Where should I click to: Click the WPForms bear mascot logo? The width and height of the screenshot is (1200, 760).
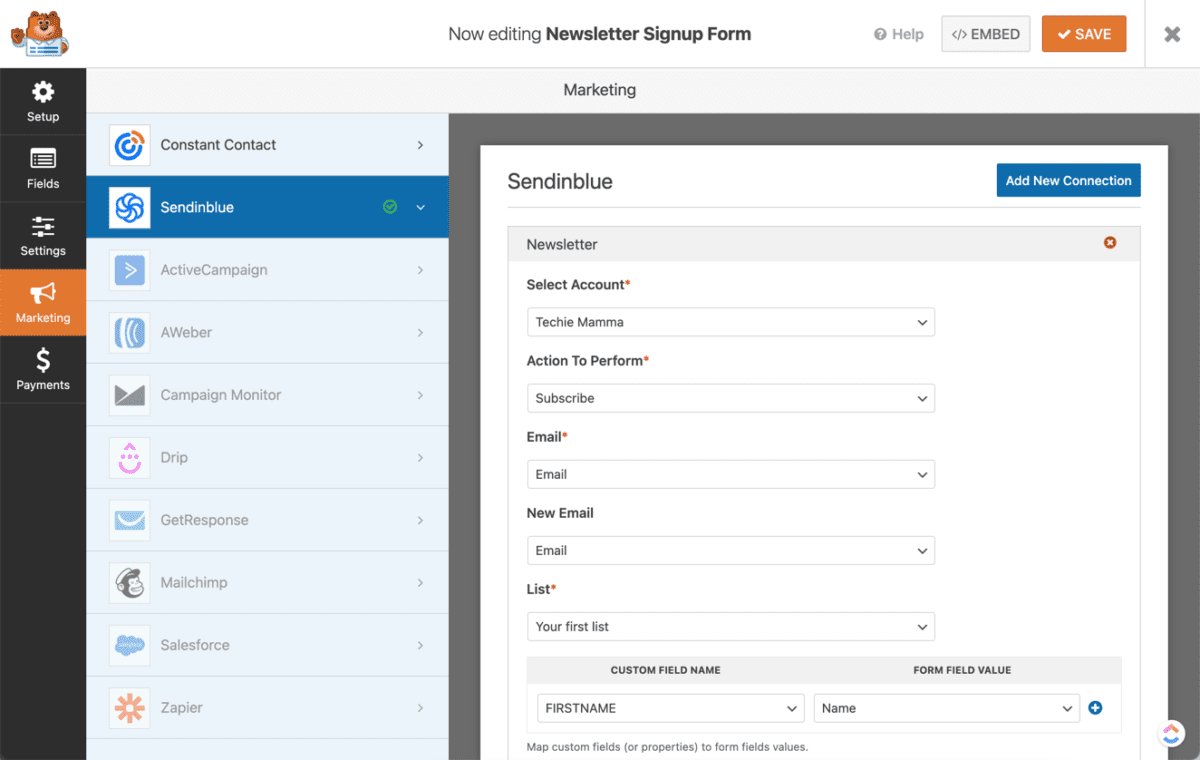40,34
